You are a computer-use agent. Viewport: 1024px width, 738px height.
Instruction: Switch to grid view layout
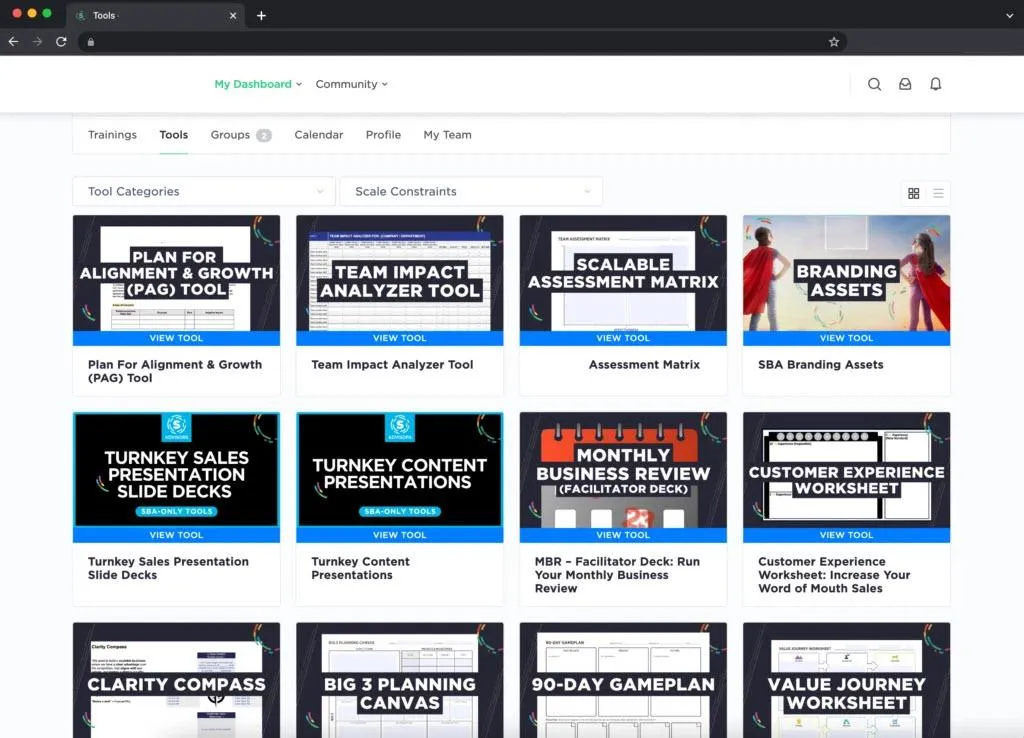tap(913, 193)
